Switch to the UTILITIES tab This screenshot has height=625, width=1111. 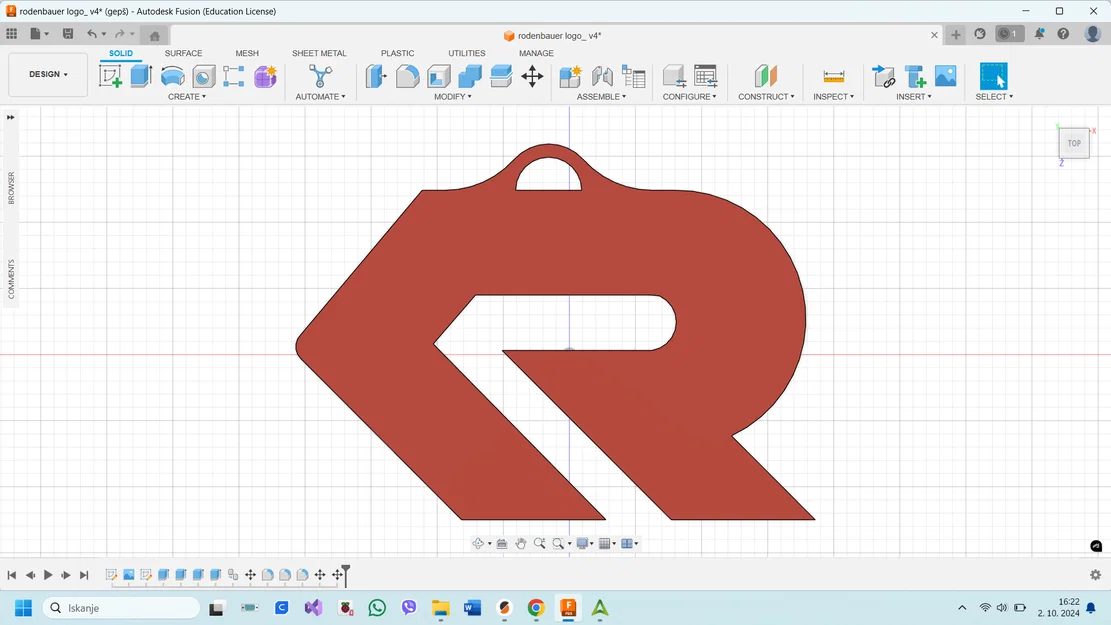point(467,53)
